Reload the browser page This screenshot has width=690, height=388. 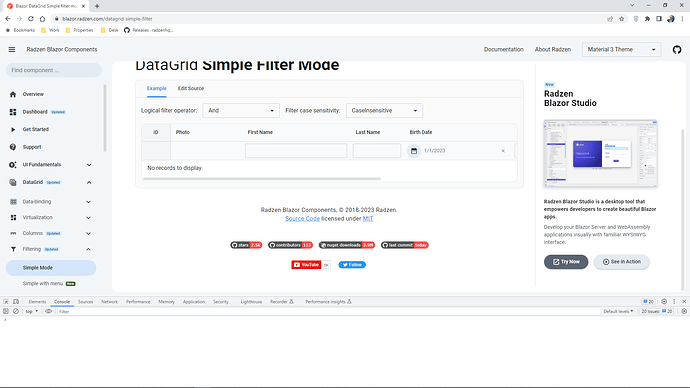31,19
